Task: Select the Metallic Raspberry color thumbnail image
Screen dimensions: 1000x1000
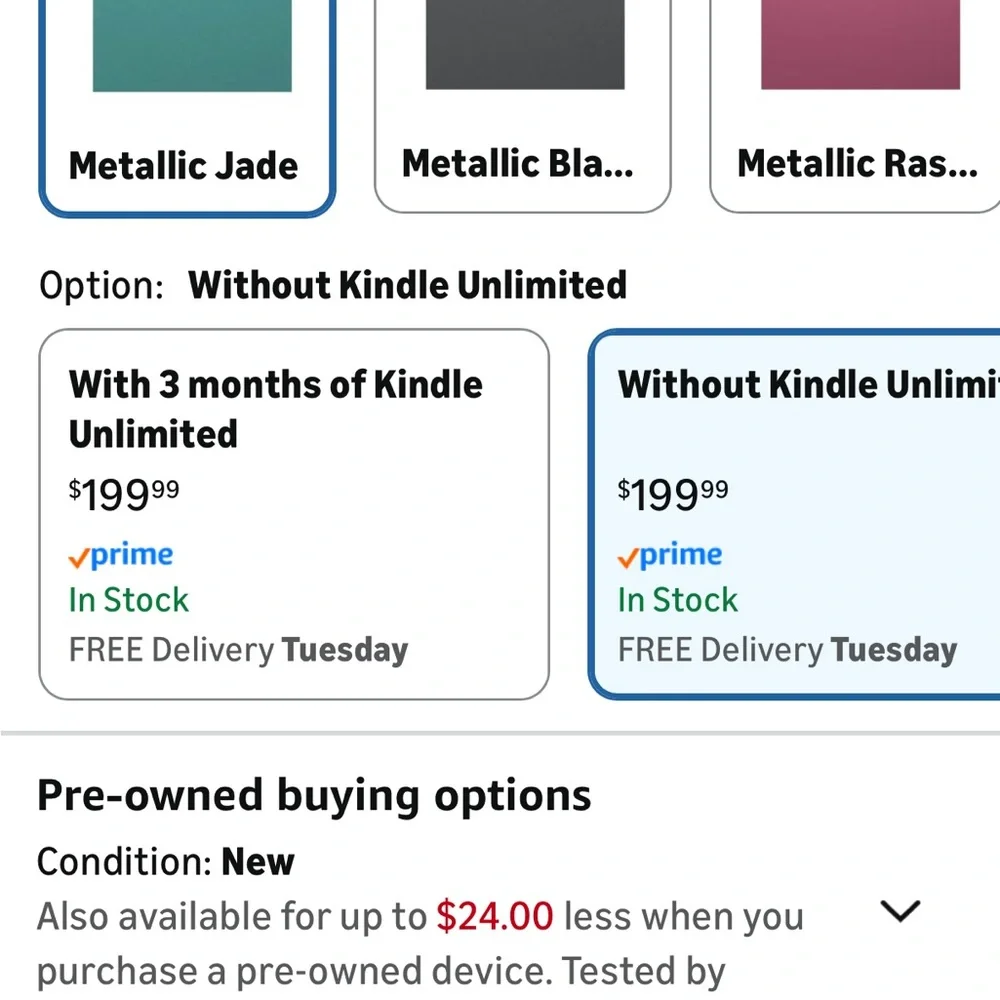Action: tap(860, 45)
